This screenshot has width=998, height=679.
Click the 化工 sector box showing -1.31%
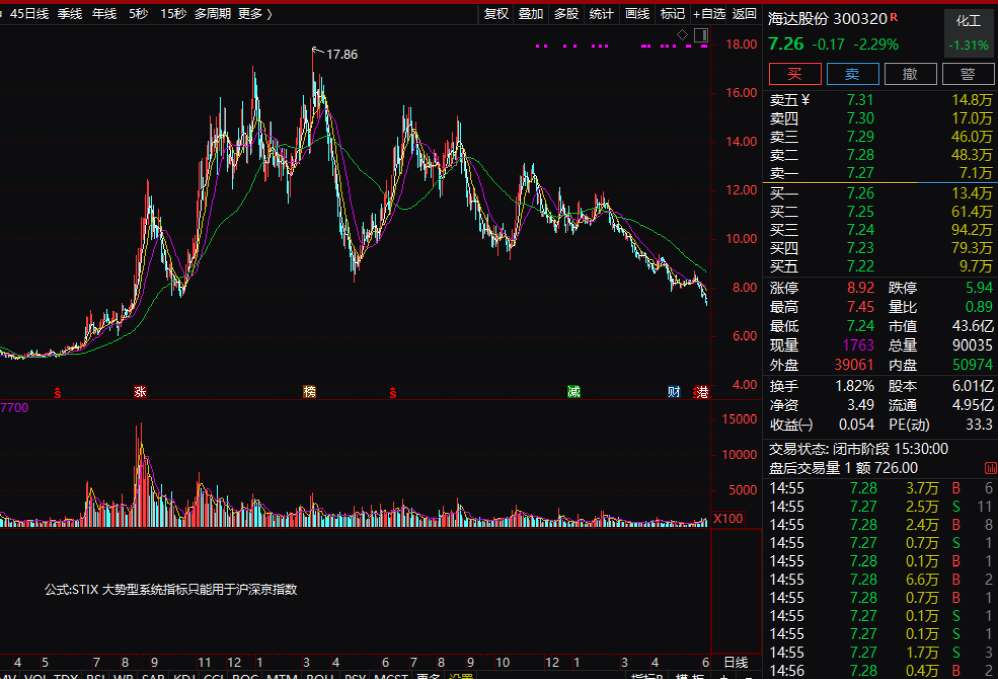pos(968,32)
